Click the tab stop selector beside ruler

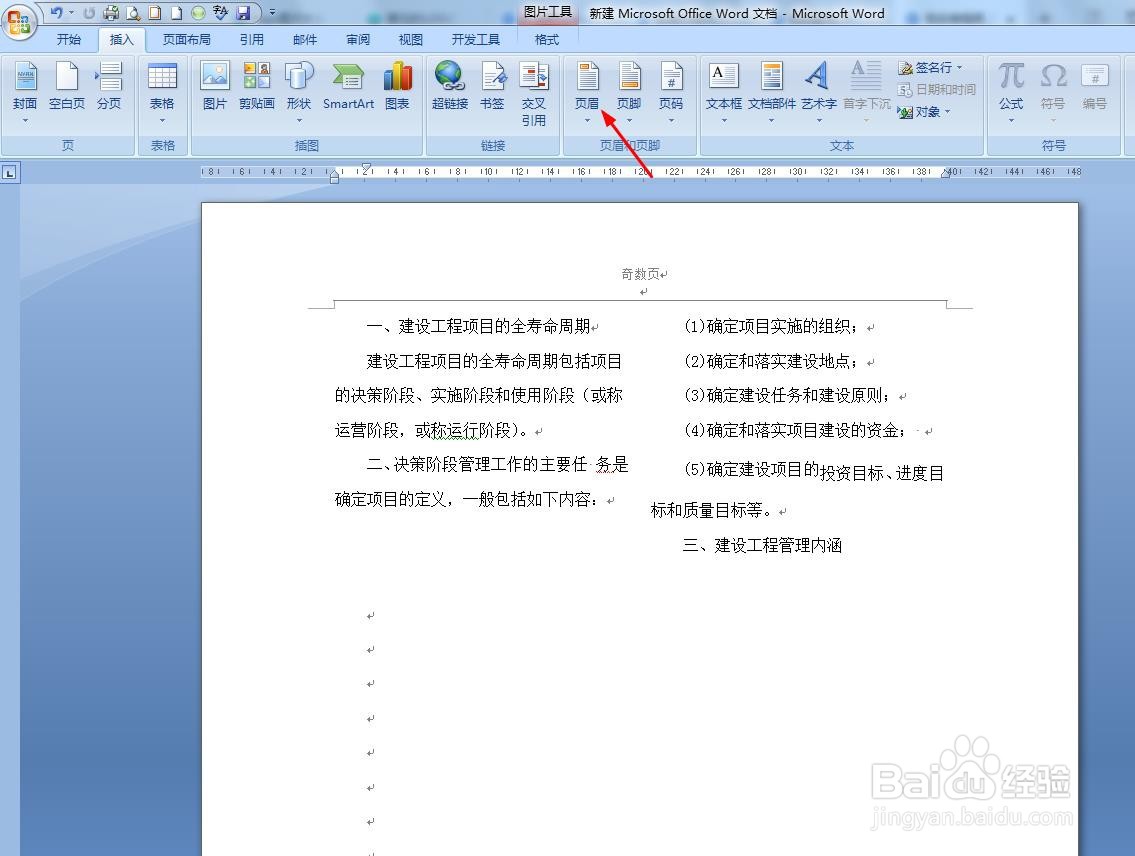click(x=10, y=173)
